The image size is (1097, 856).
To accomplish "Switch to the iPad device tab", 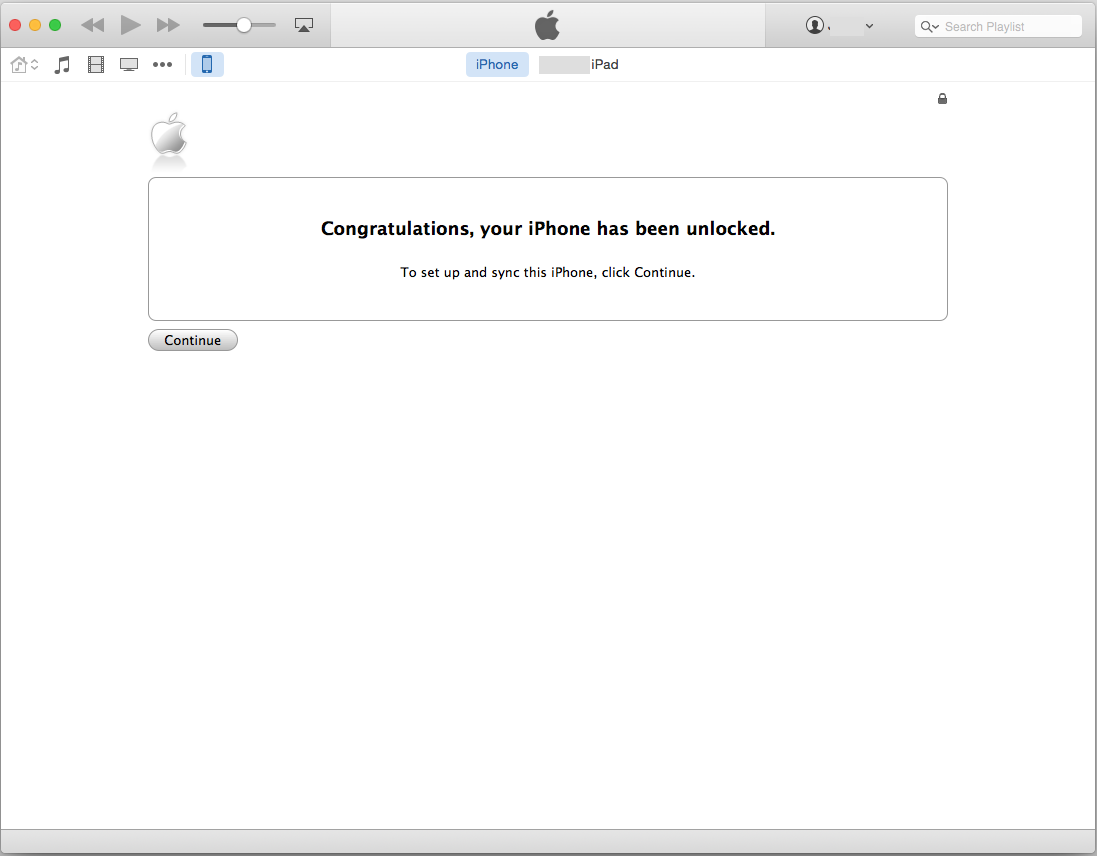I will [579, 64].
